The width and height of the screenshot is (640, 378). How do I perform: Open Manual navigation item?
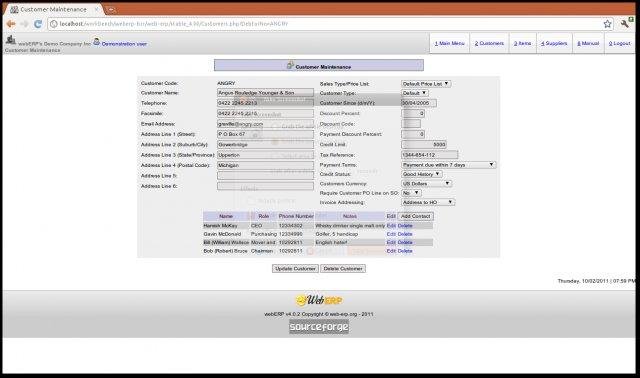click(588, 43)
